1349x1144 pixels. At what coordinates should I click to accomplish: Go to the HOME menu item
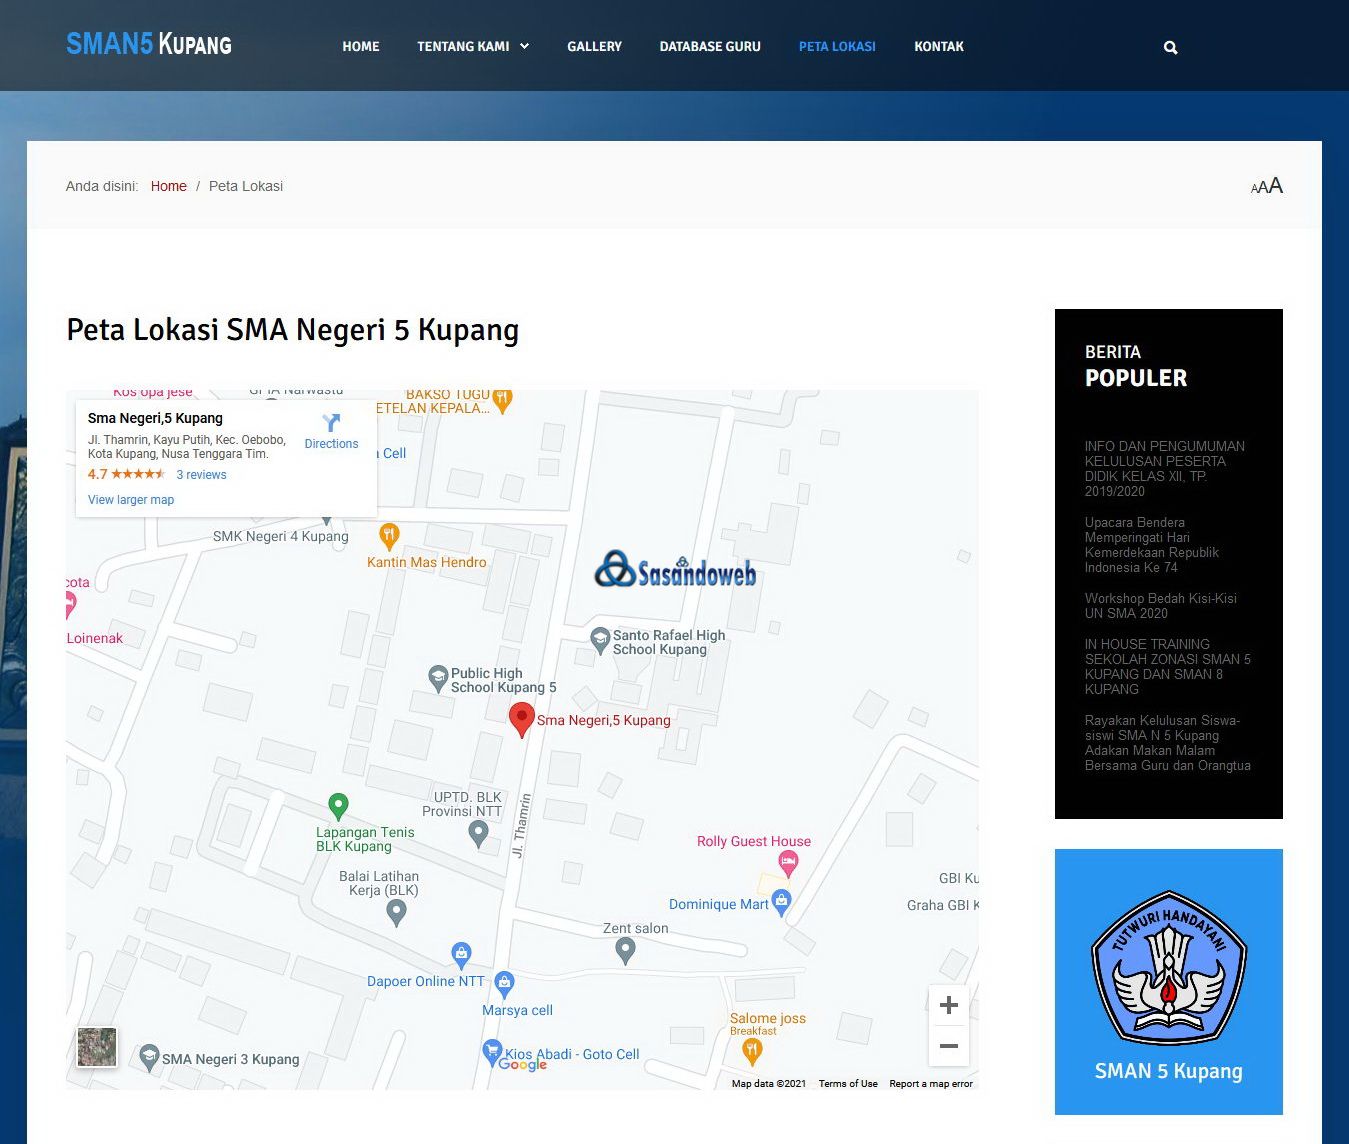(x=361, y=46)
